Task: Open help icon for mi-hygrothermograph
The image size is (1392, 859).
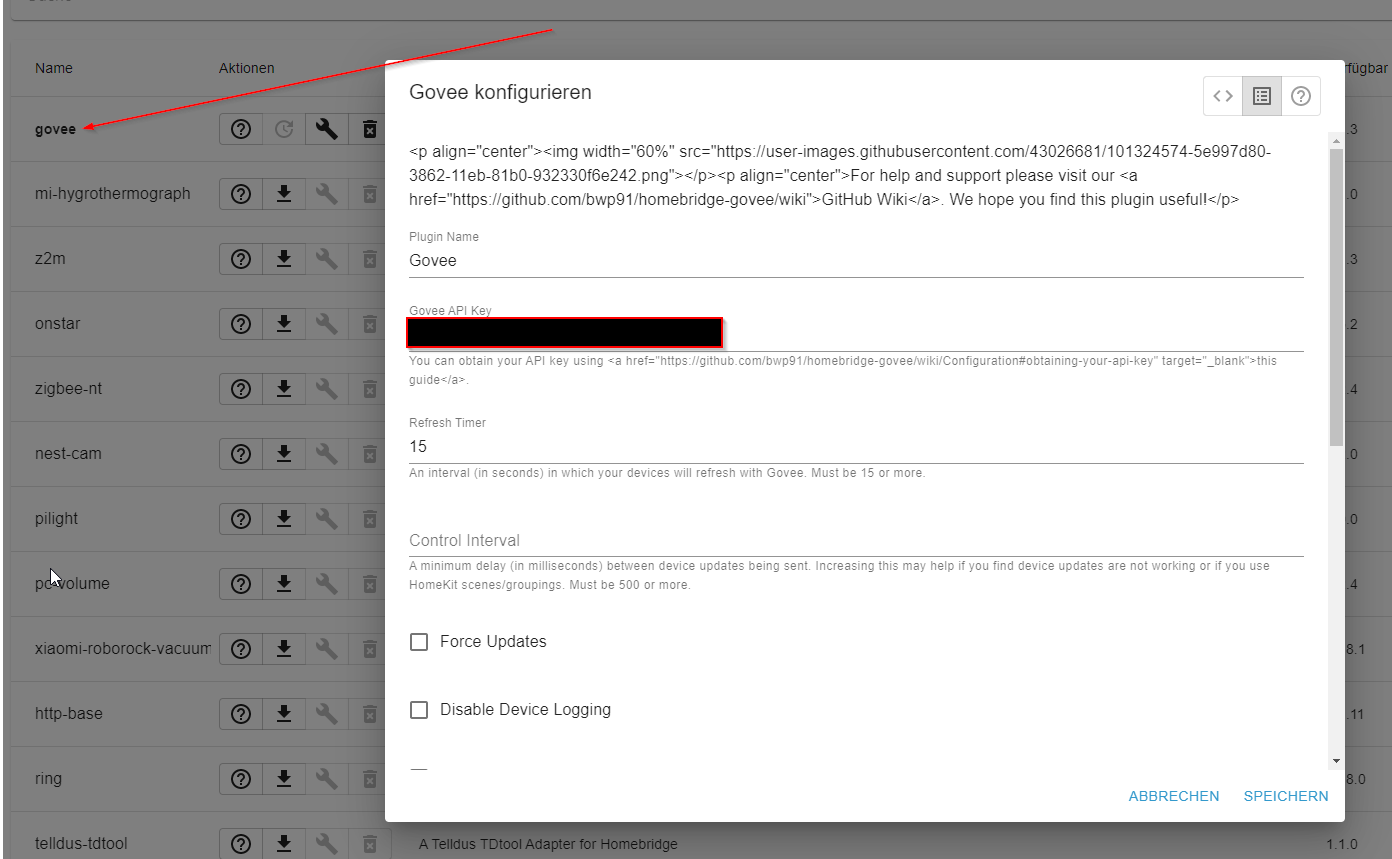Action: click(241, 194)
